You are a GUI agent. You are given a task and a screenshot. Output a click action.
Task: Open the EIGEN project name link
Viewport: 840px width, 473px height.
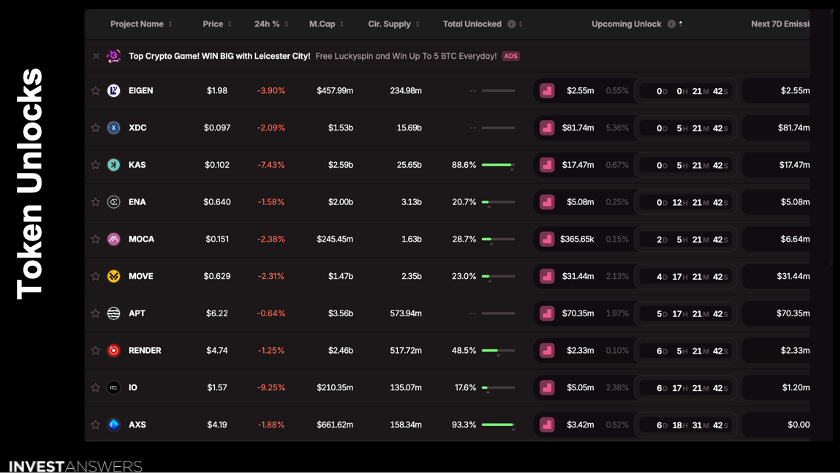pyautogui.click(x=141, y=91)
